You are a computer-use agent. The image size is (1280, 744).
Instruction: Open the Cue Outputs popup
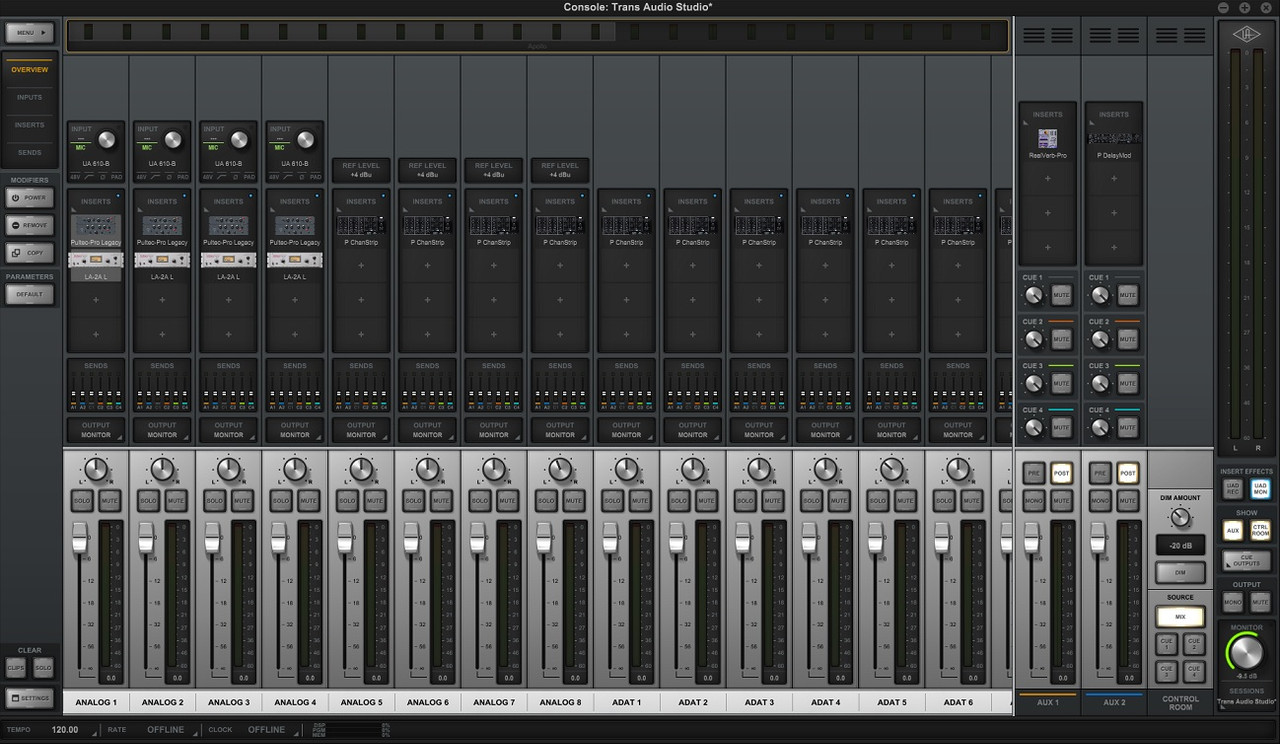(x=1246, y=562)
